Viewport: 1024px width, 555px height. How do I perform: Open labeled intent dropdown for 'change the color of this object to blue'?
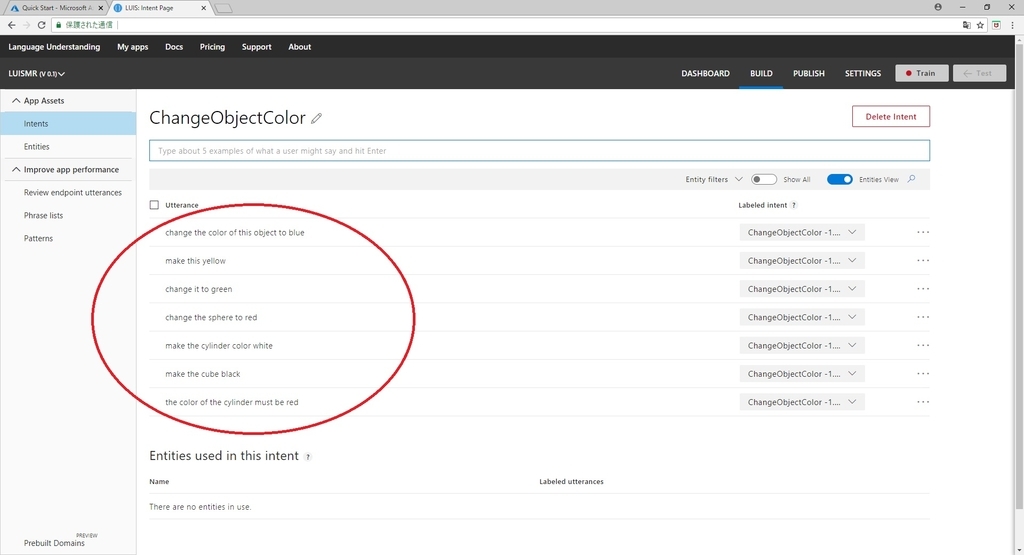pos(802,232)
